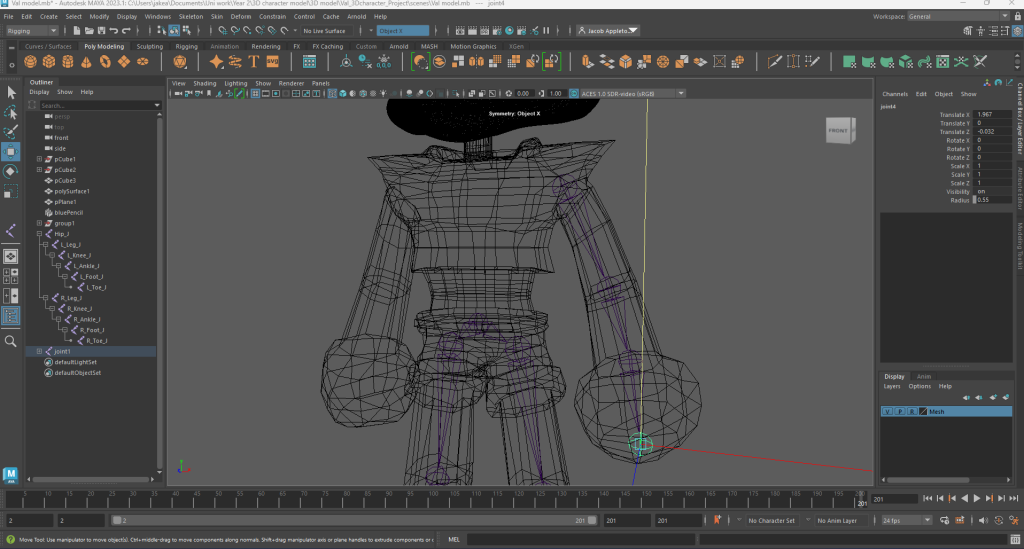Select the SVG import shelf icon
Viewport: 1024px width, 549px height.
272,62
